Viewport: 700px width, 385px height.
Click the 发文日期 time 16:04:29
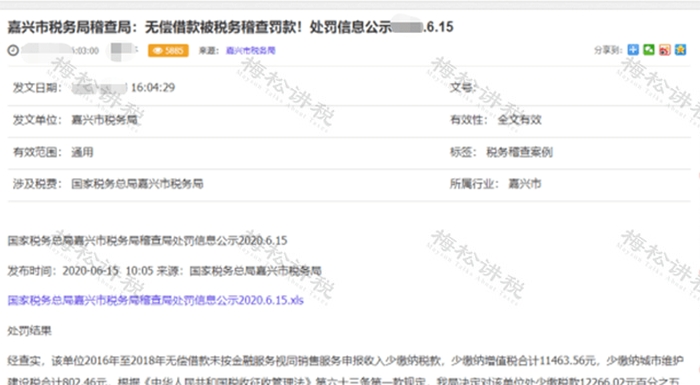pos(153,88)
